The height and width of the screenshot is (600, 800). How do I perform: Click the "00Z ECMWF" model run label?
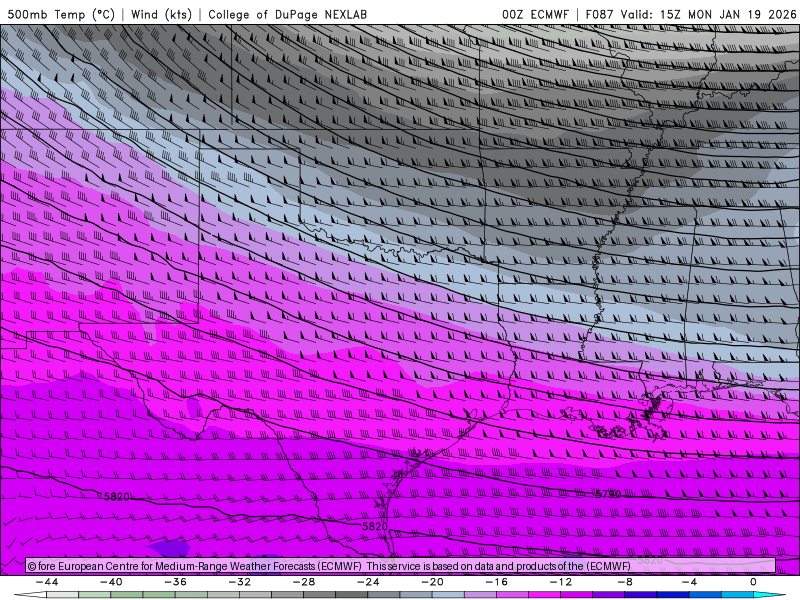click(535, 14)
